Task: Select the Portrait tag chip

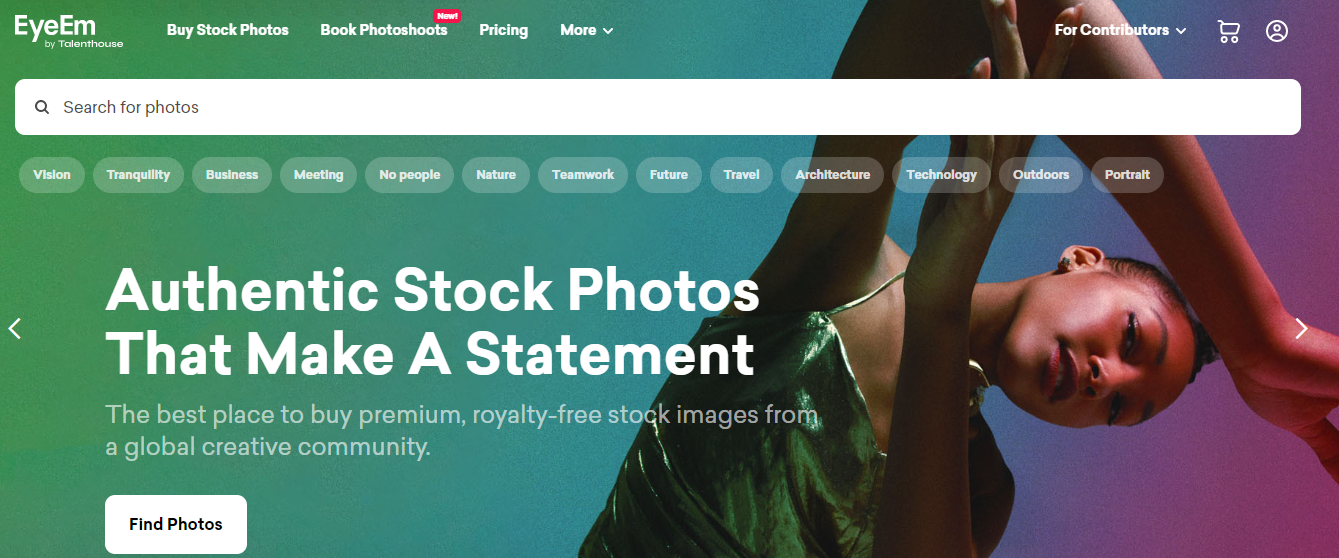Action: 1127,175
